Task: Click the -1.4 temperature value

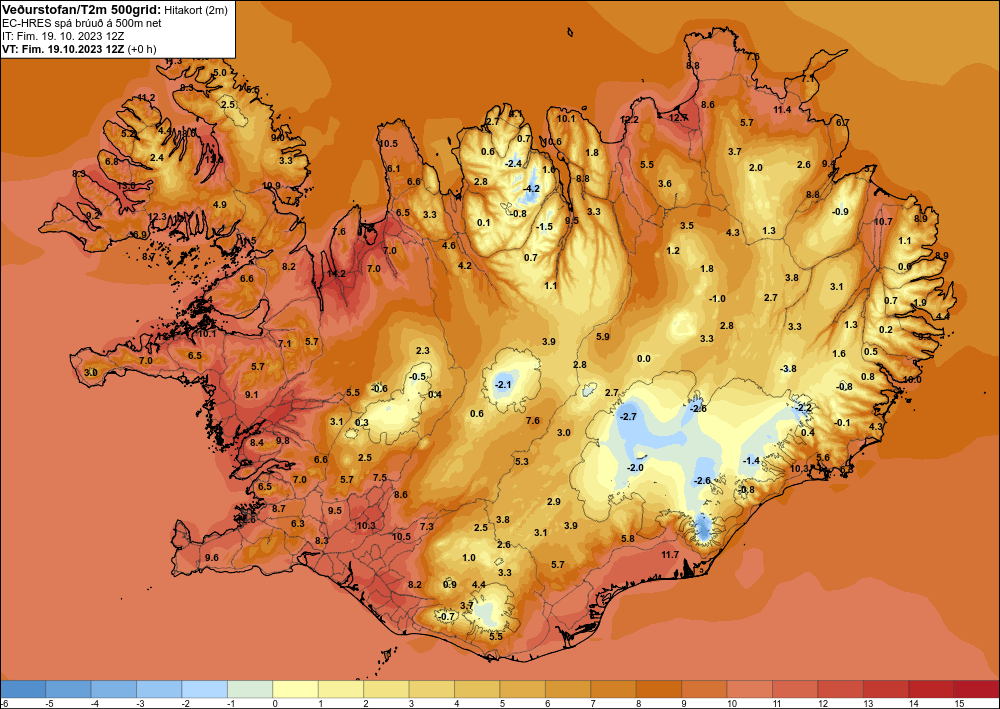Action: click(751, 460)
